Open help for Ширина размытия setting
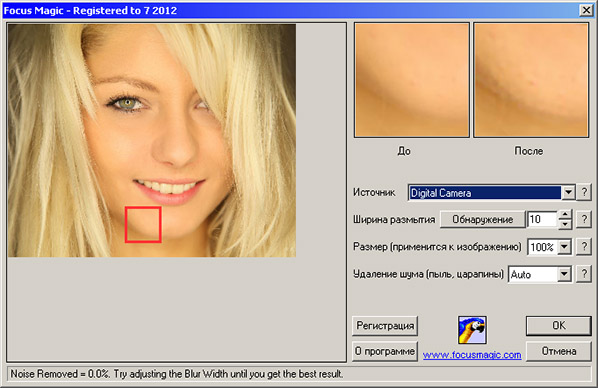Viewport: 598px width, 388px height. (584, 220)
